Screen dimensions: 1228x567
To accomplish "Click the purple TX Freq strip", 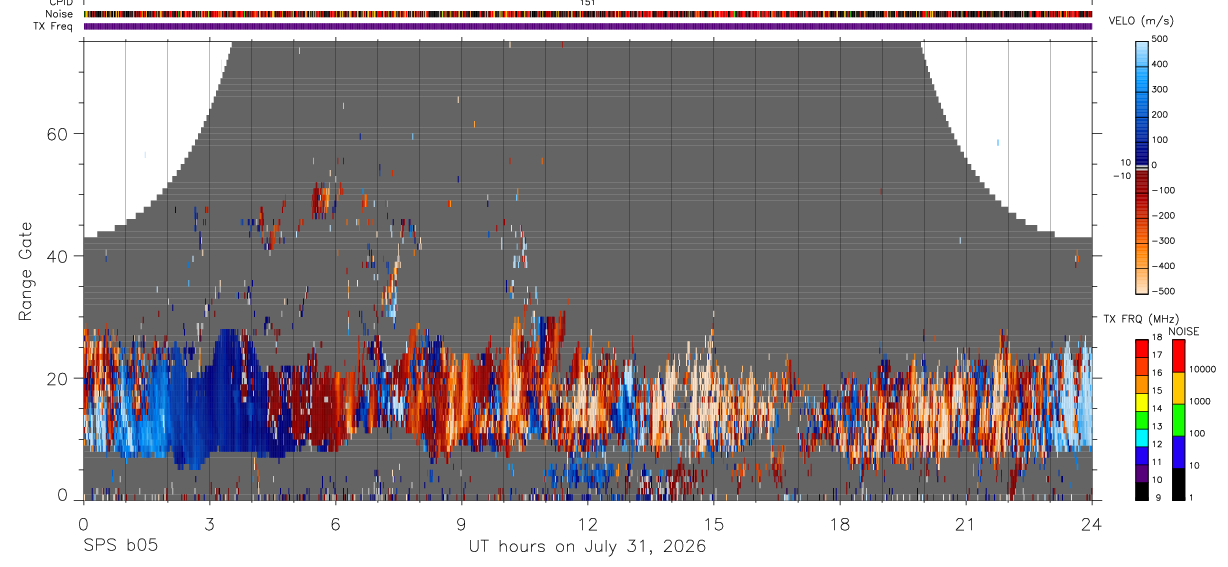I will (x=588, y=27).
